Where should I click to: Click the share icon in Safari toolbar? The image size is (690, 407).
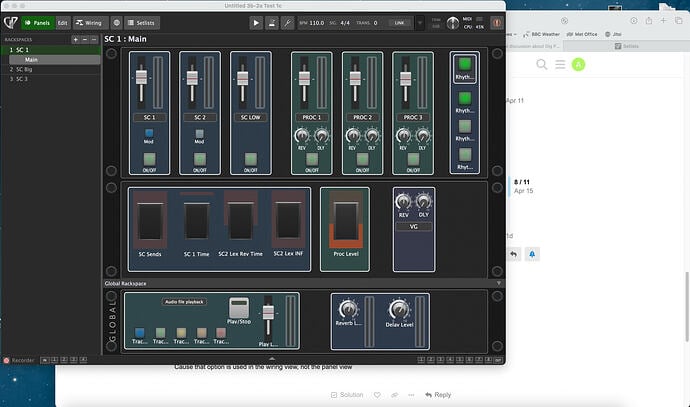click(649, 21)
